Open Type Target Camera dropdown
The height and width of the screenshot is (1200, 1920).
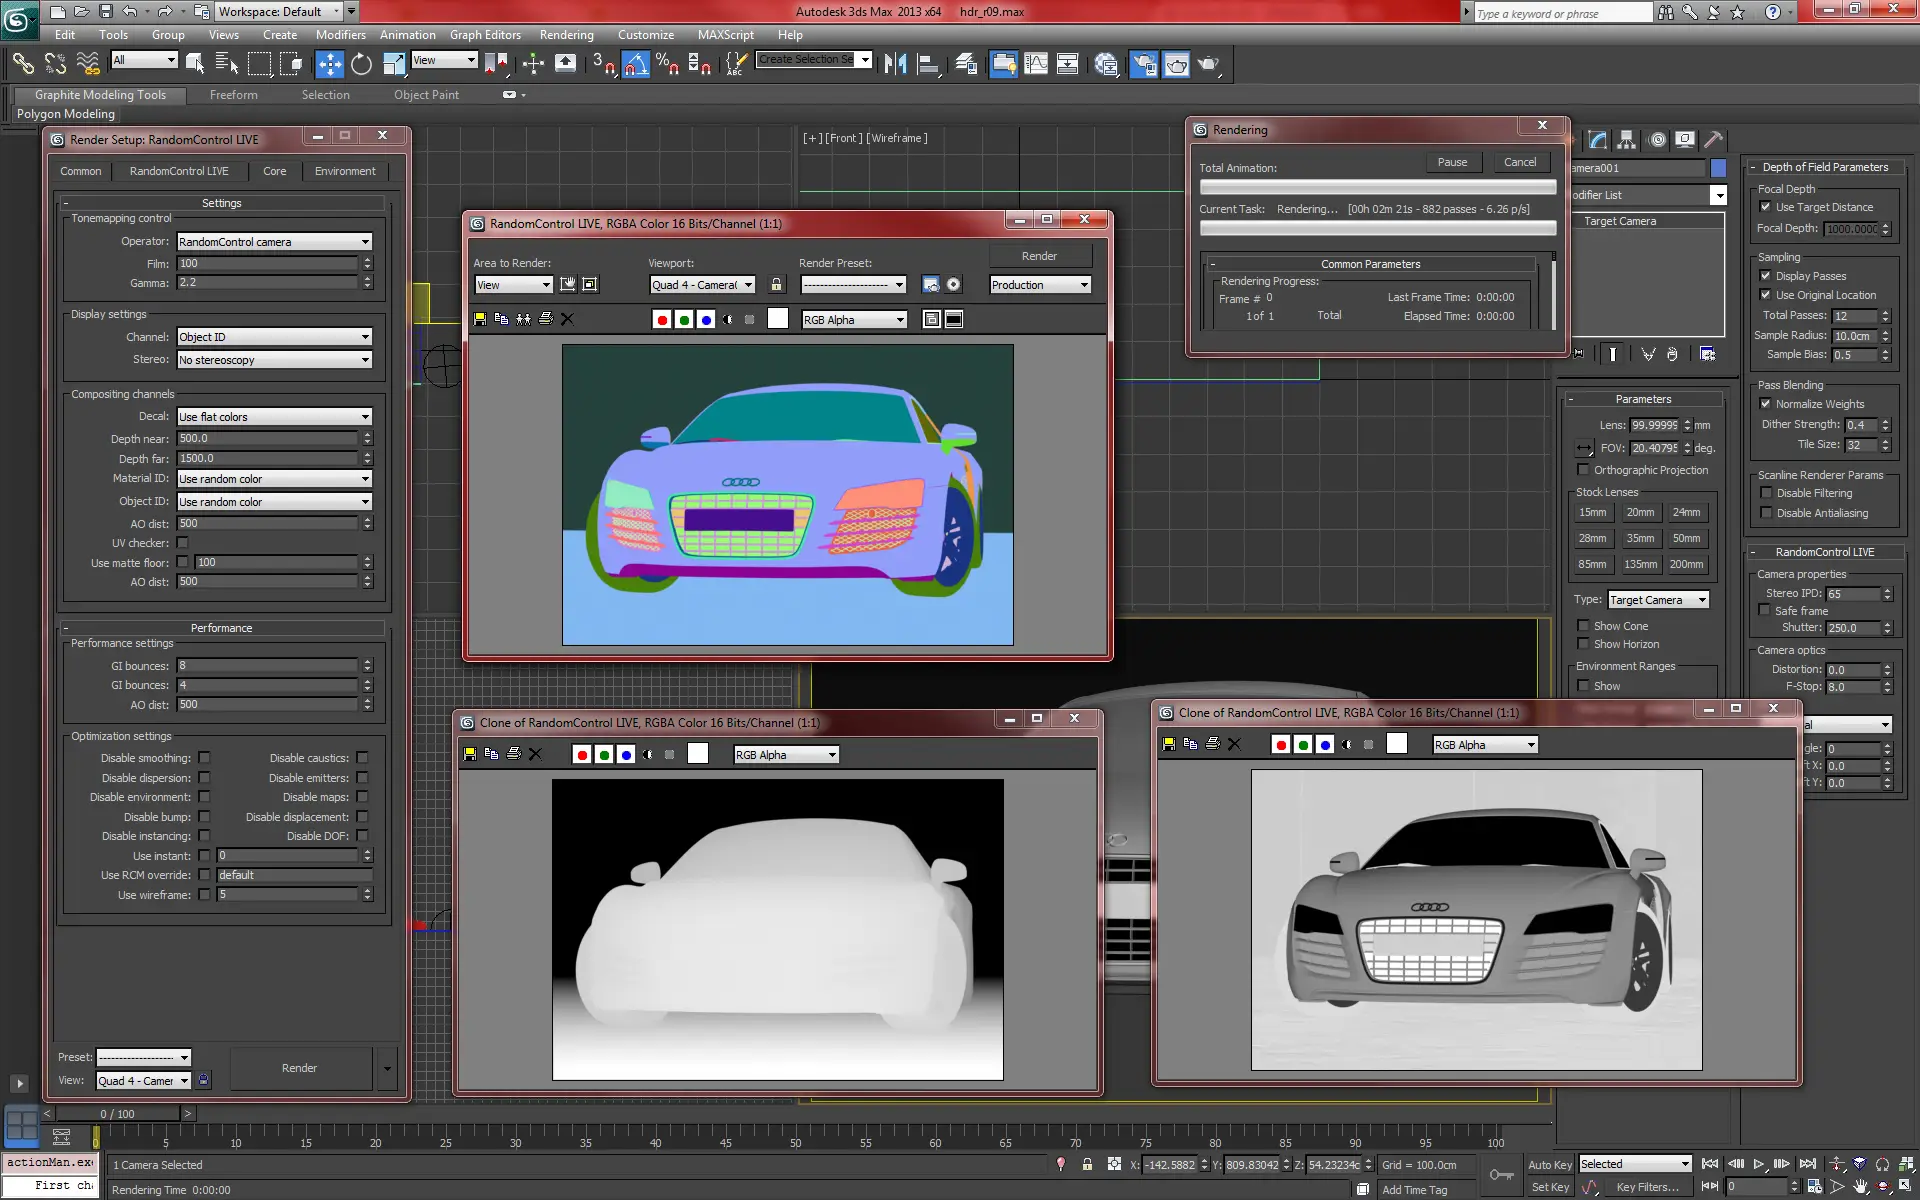tap(1658, 600)
